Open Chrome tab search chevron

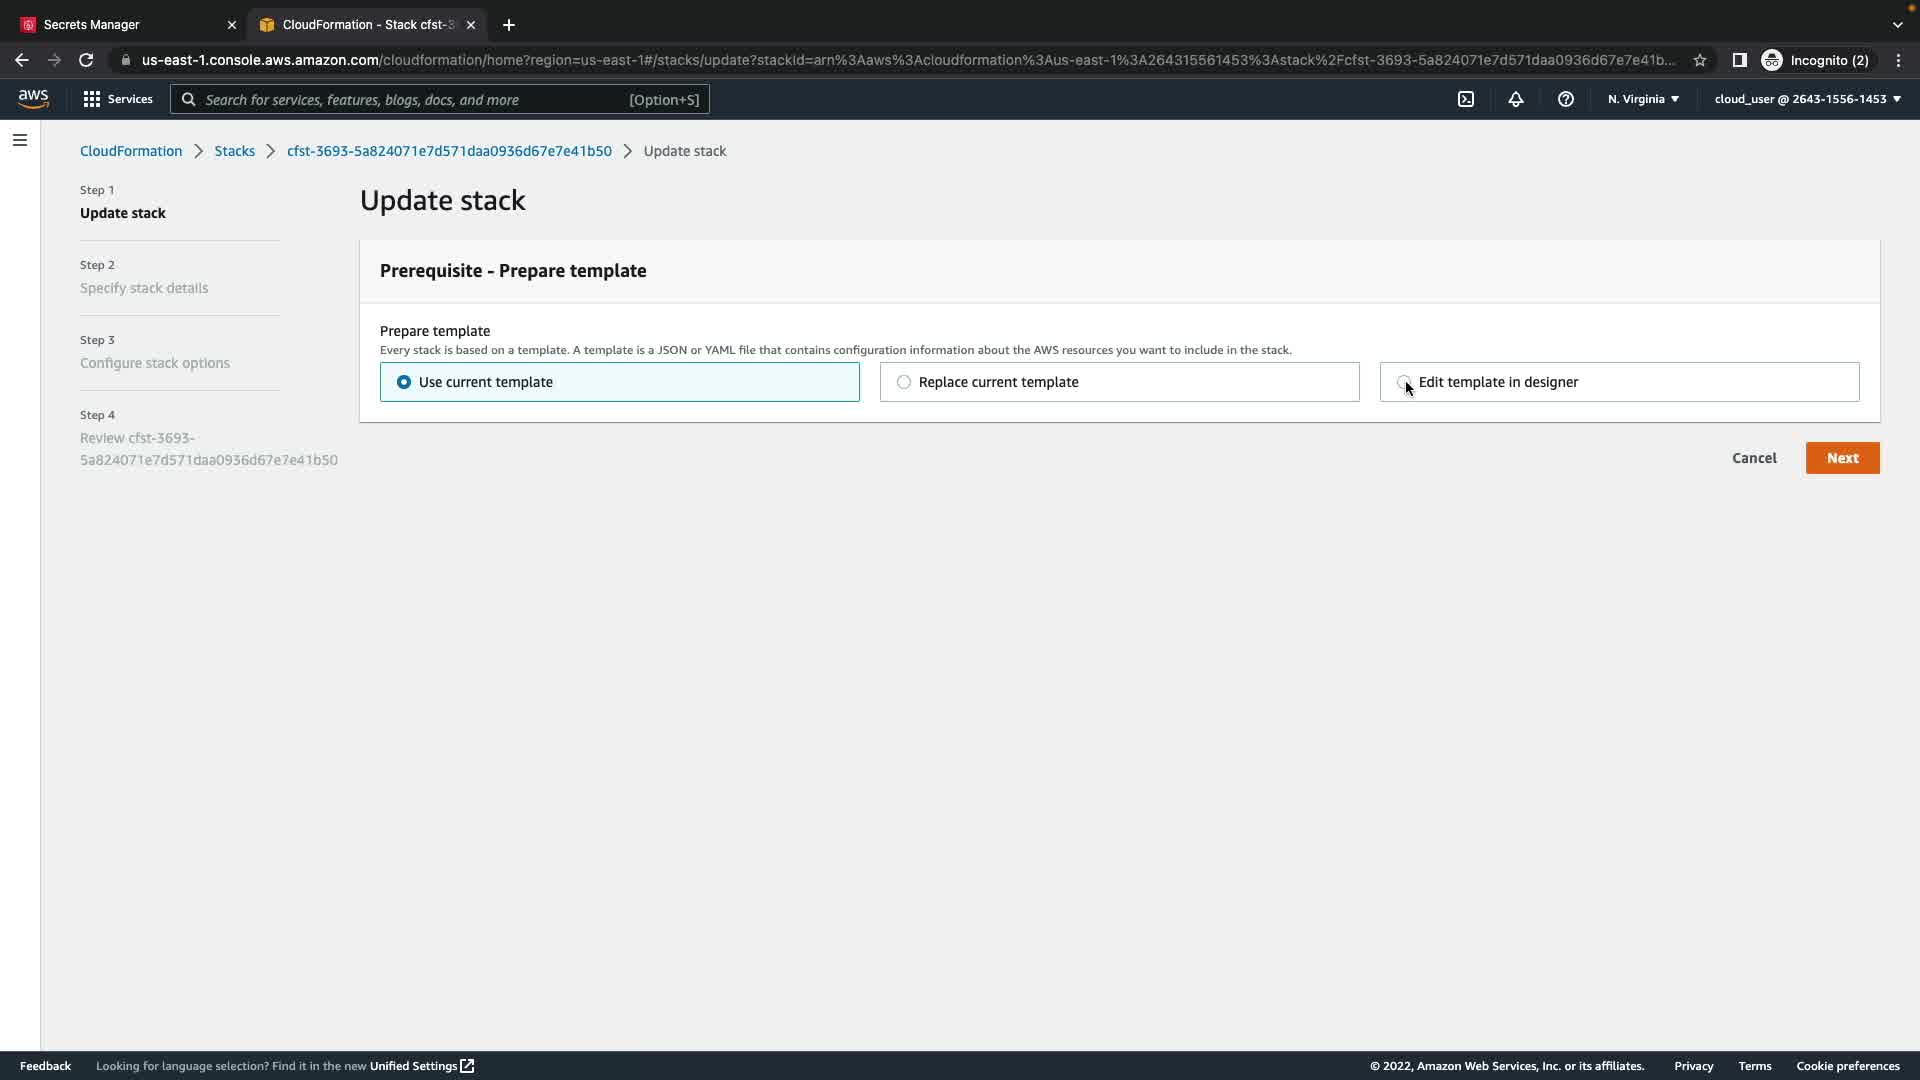click(x=1897, y=24)
